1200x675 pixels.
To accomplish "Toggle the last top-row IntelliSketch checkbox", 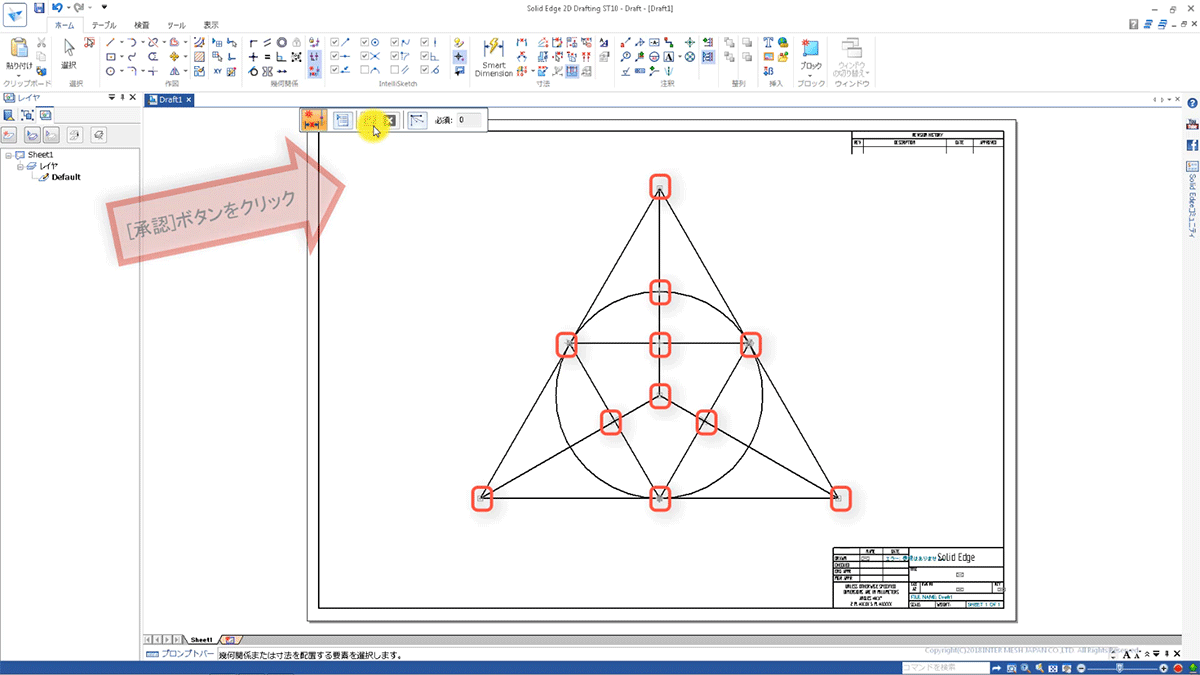I will coord(426,43).
